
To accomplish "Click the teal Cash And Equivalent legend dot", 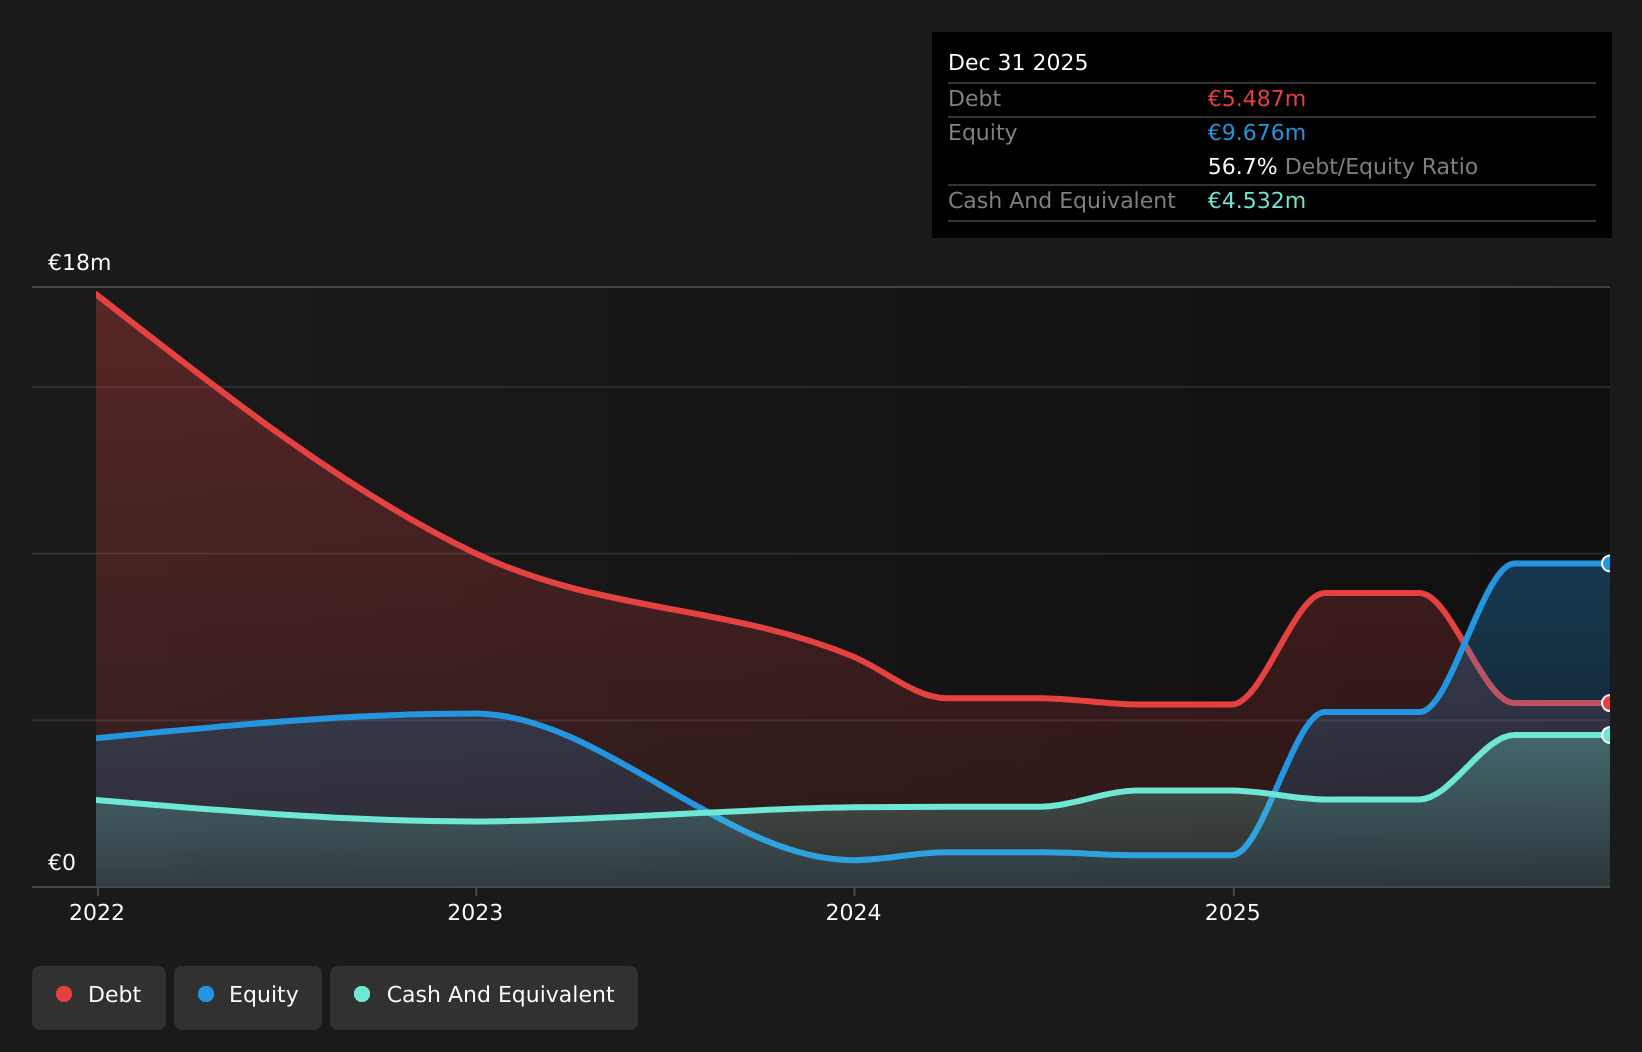I will click(362, 994).
